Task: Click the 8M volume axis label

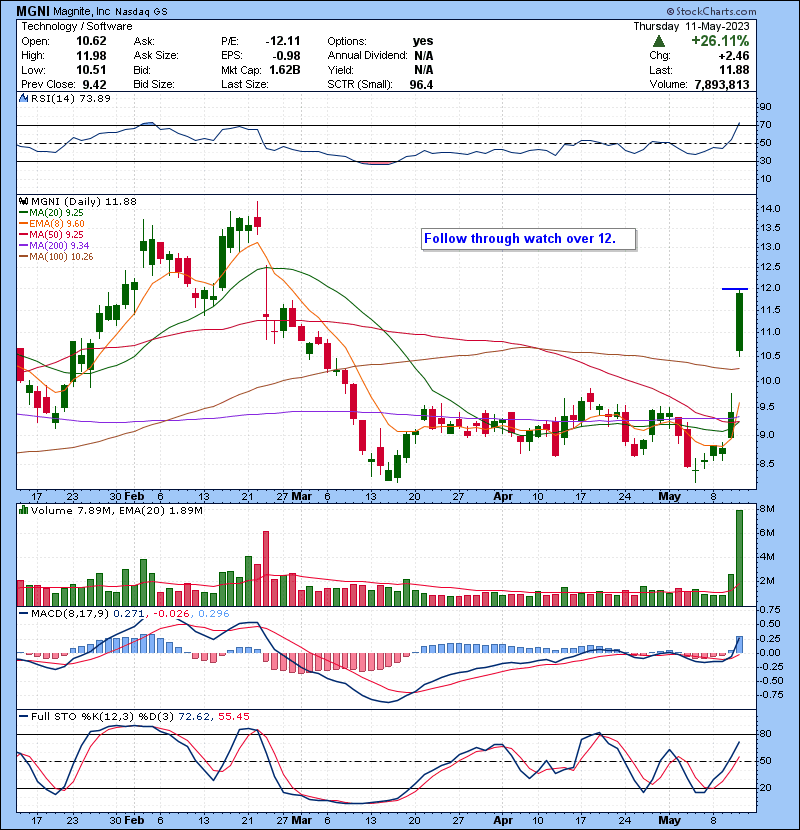Action: (x=767, y=509)
